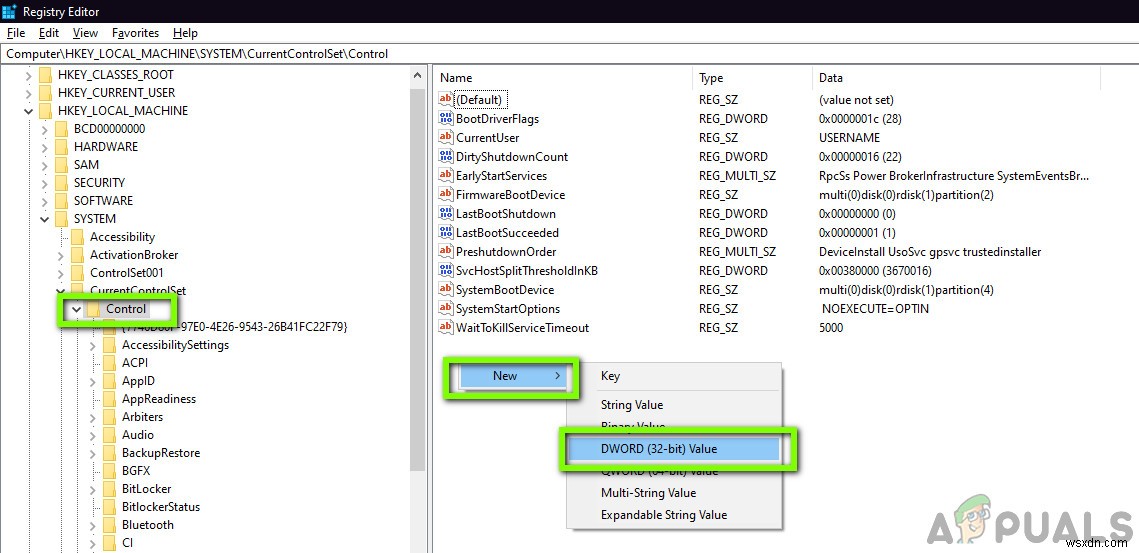Select the Arbiters key
Screen dimensions: 1139x553
pos(142,416)
